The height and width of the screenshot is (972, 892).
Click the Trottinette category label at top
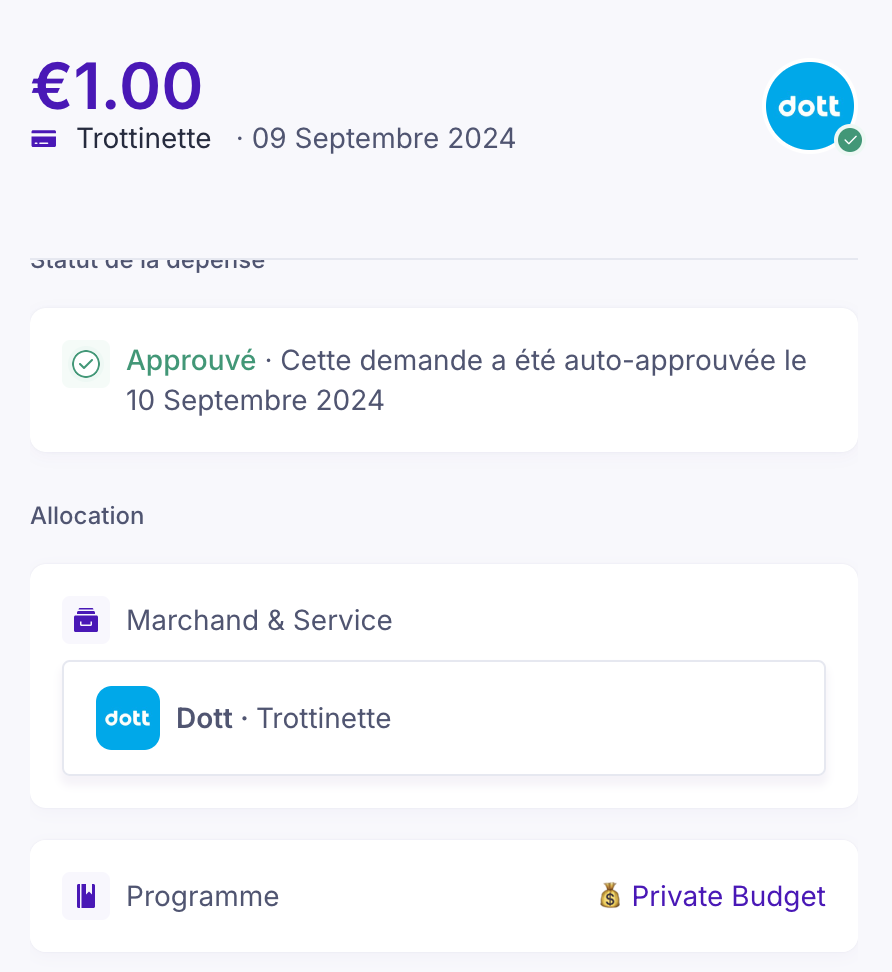click(144, 138)
